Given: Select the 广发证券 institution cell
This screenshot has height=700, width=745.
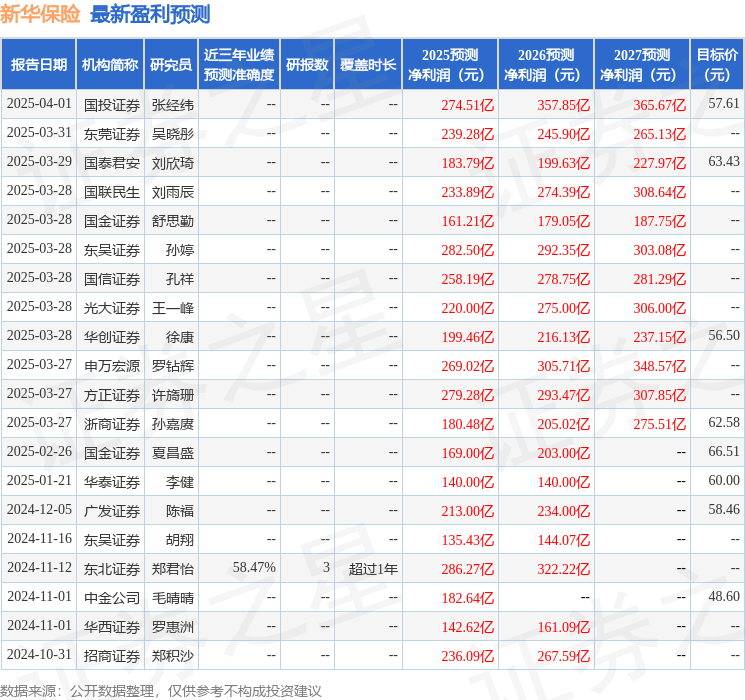Looking at the screenshot, I should coord(112,511).
